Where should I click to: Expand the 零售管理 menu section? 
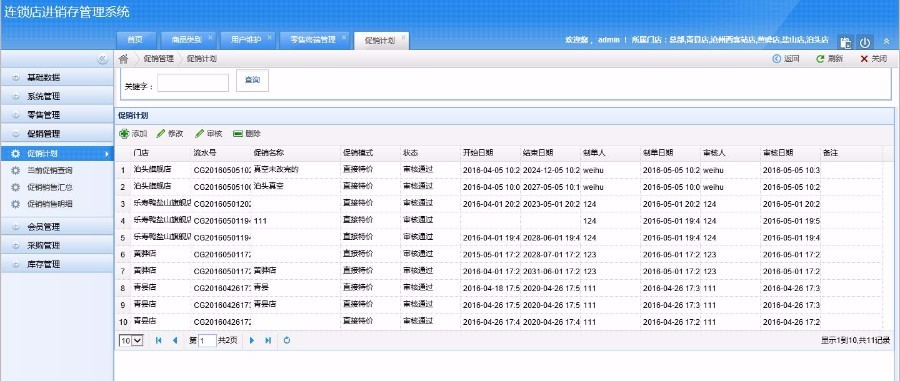coord(57,115)
